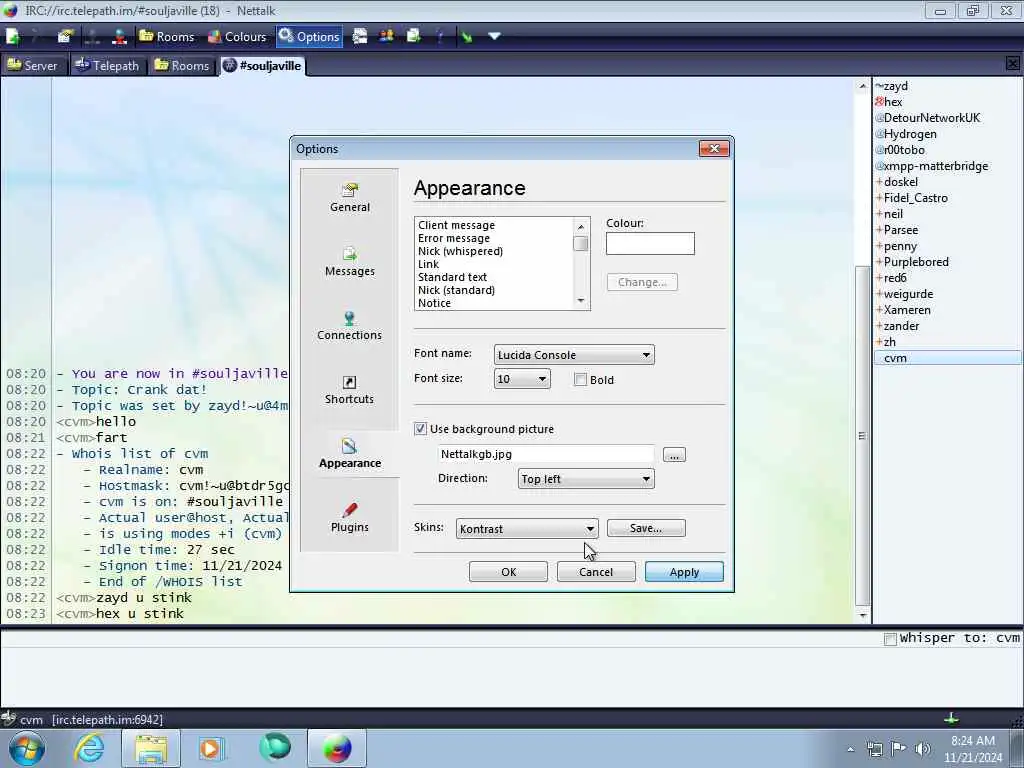
Task: Switch to the Server tab
Action: click(x=33, y=65)
